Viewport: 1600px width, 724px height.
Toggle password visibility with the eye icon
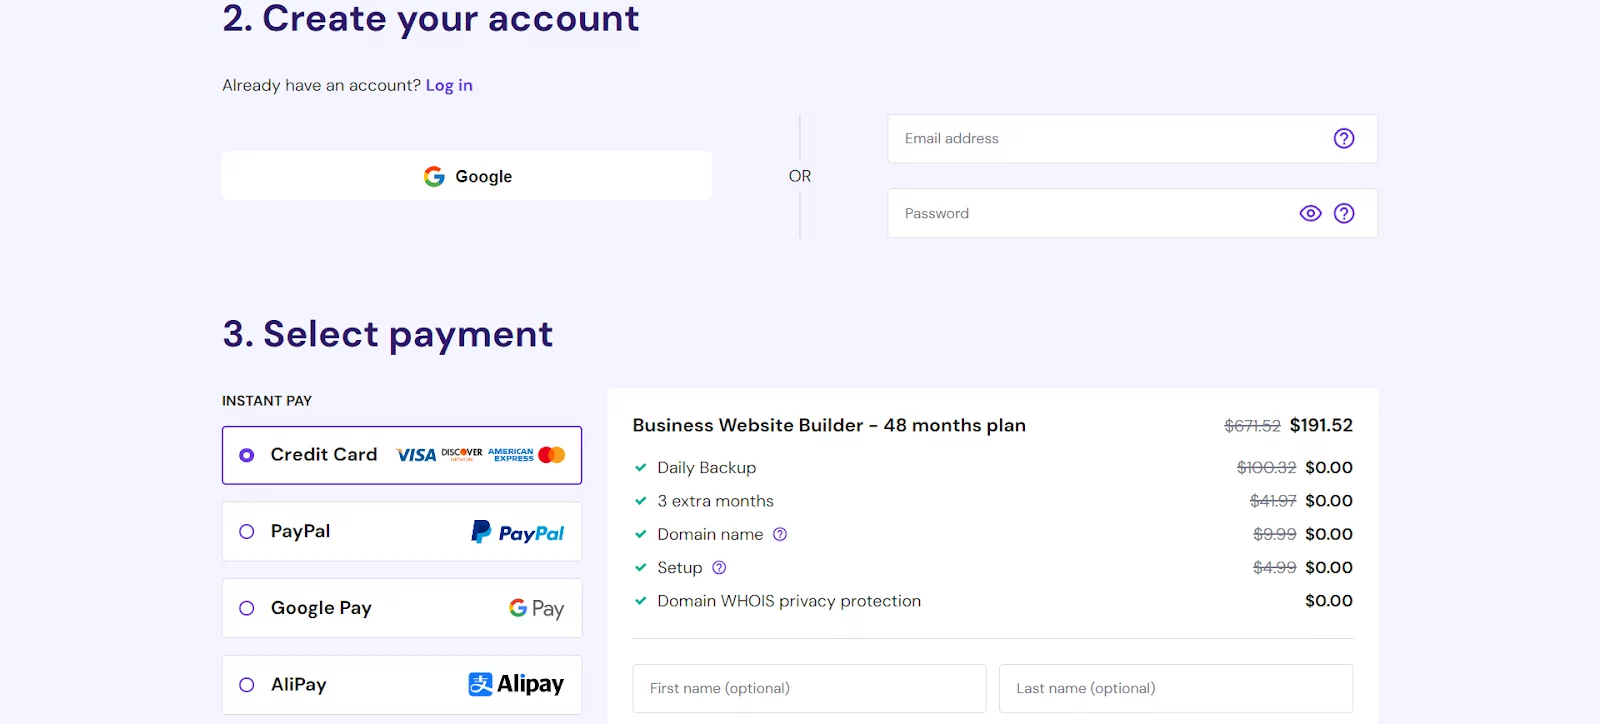[1310, 213]
